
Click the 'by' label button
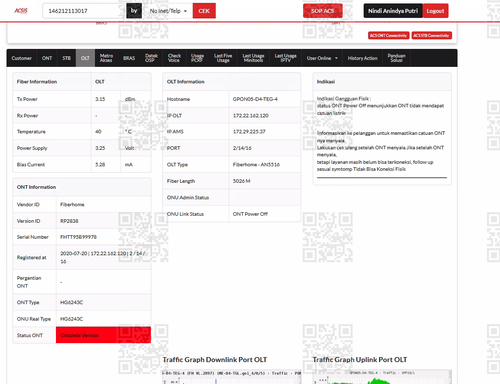tap(134, 11)
